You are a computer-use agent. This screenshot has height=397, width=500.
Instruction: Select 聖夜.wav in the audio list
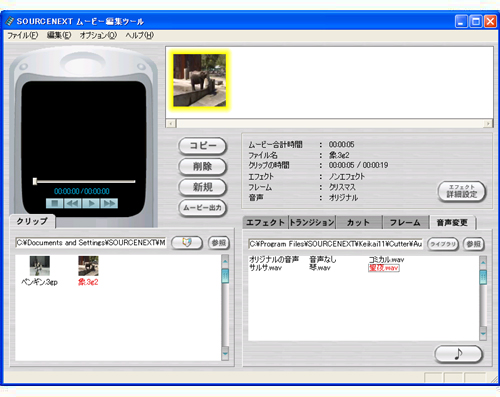point(384,268)
